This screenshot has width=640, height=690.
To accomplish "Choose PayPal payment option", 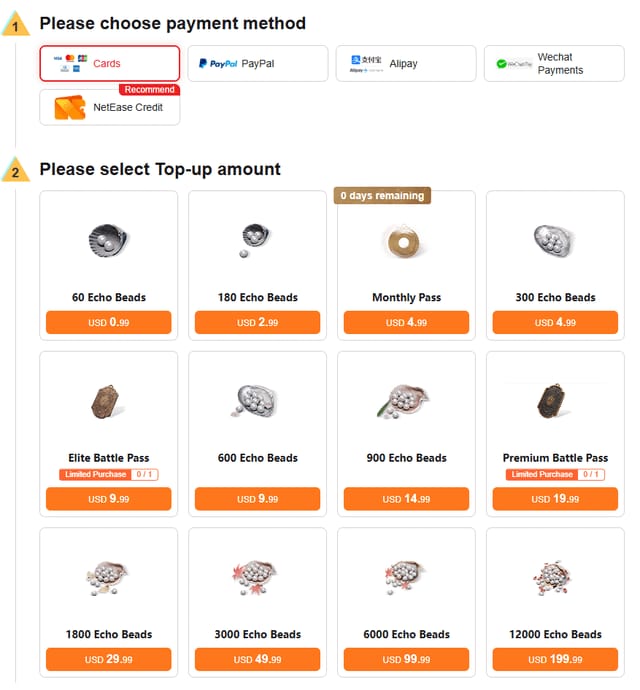I will (x=257, y=63).
